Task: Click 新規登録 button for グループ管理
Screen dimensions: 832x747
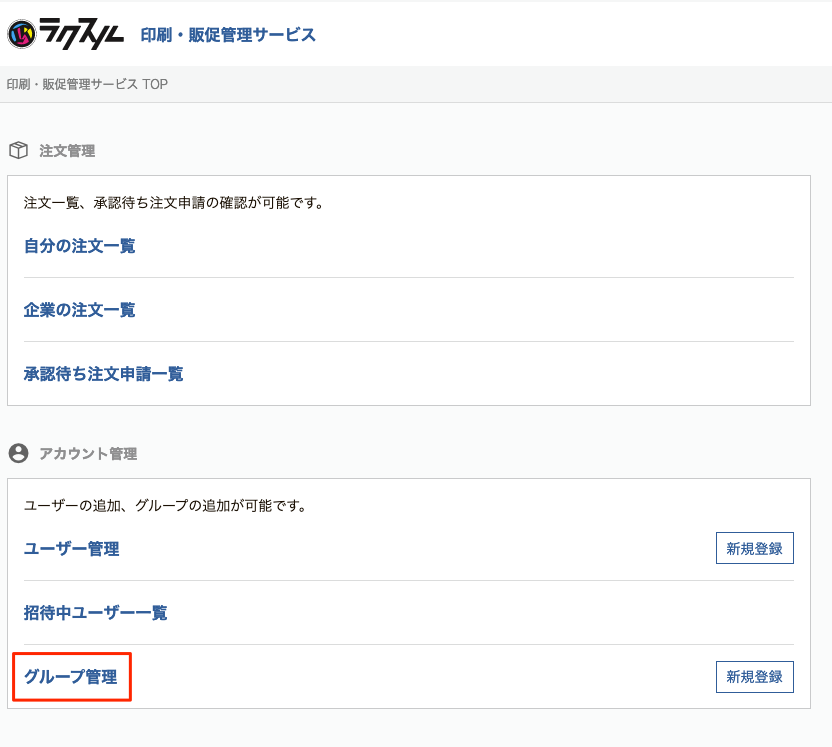Action: (x=755, y=677)
